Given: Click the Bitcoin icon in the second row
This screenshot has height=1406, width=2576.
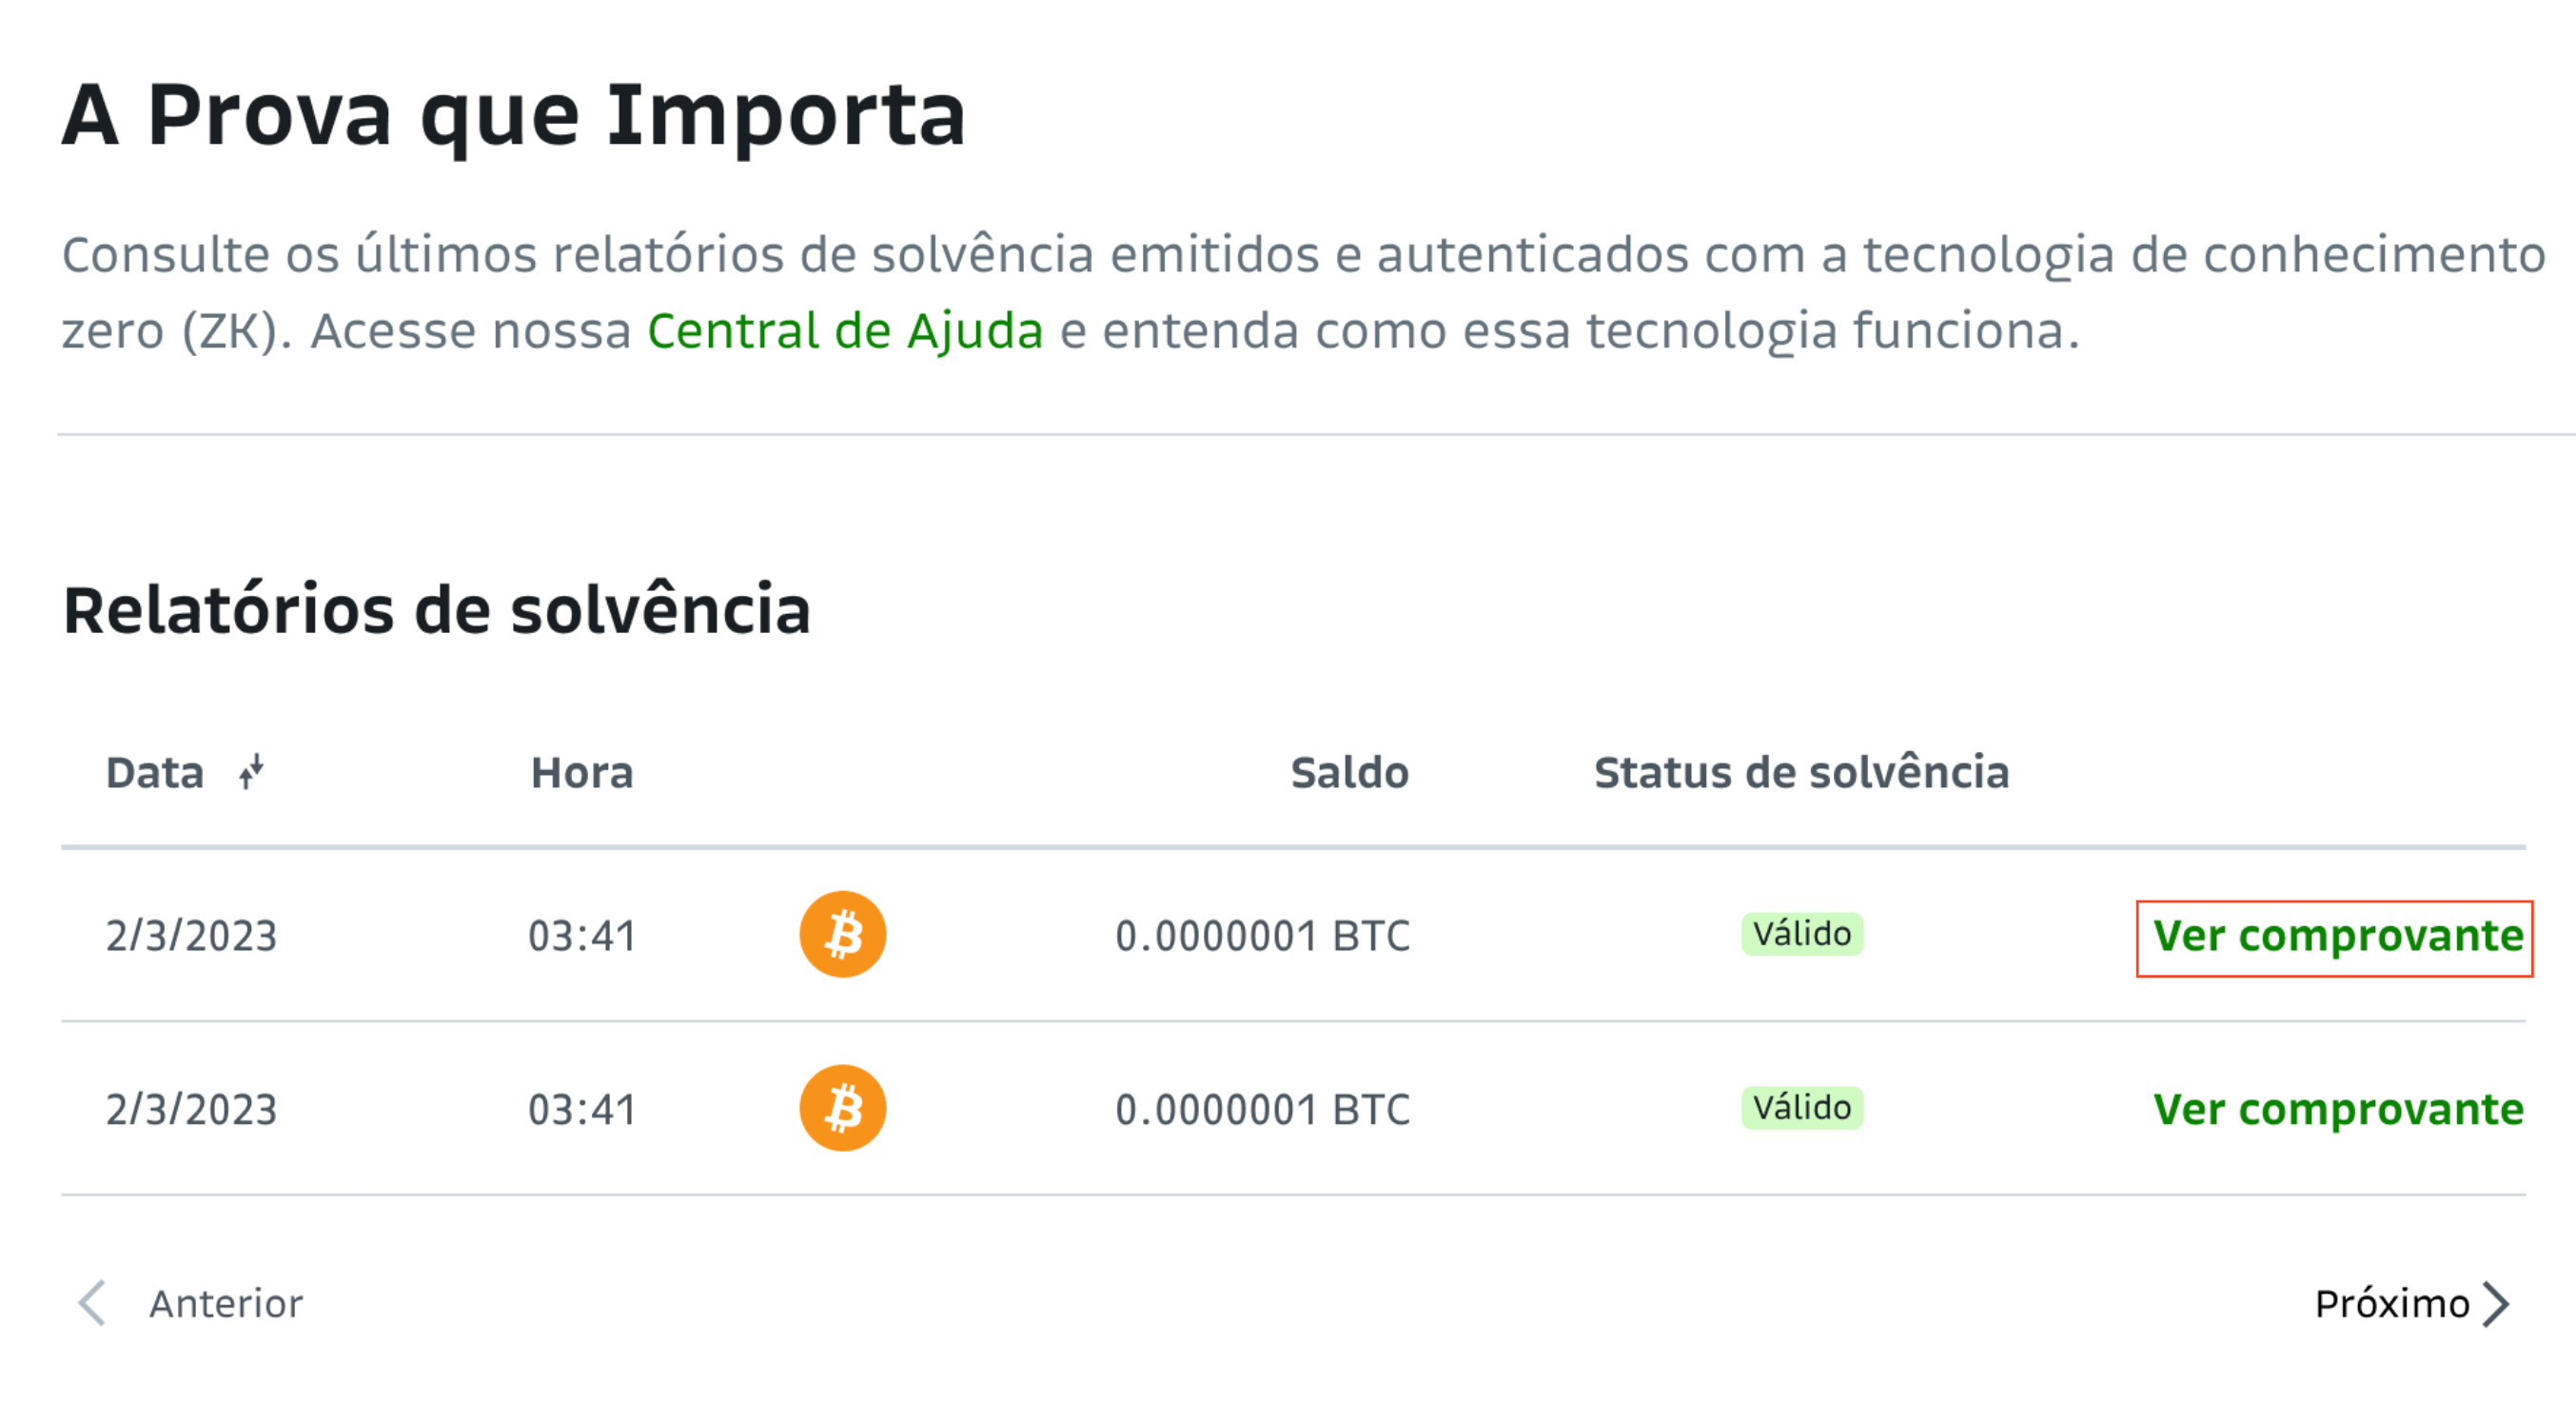Looking at the screenshot, I should point(842,1108).
